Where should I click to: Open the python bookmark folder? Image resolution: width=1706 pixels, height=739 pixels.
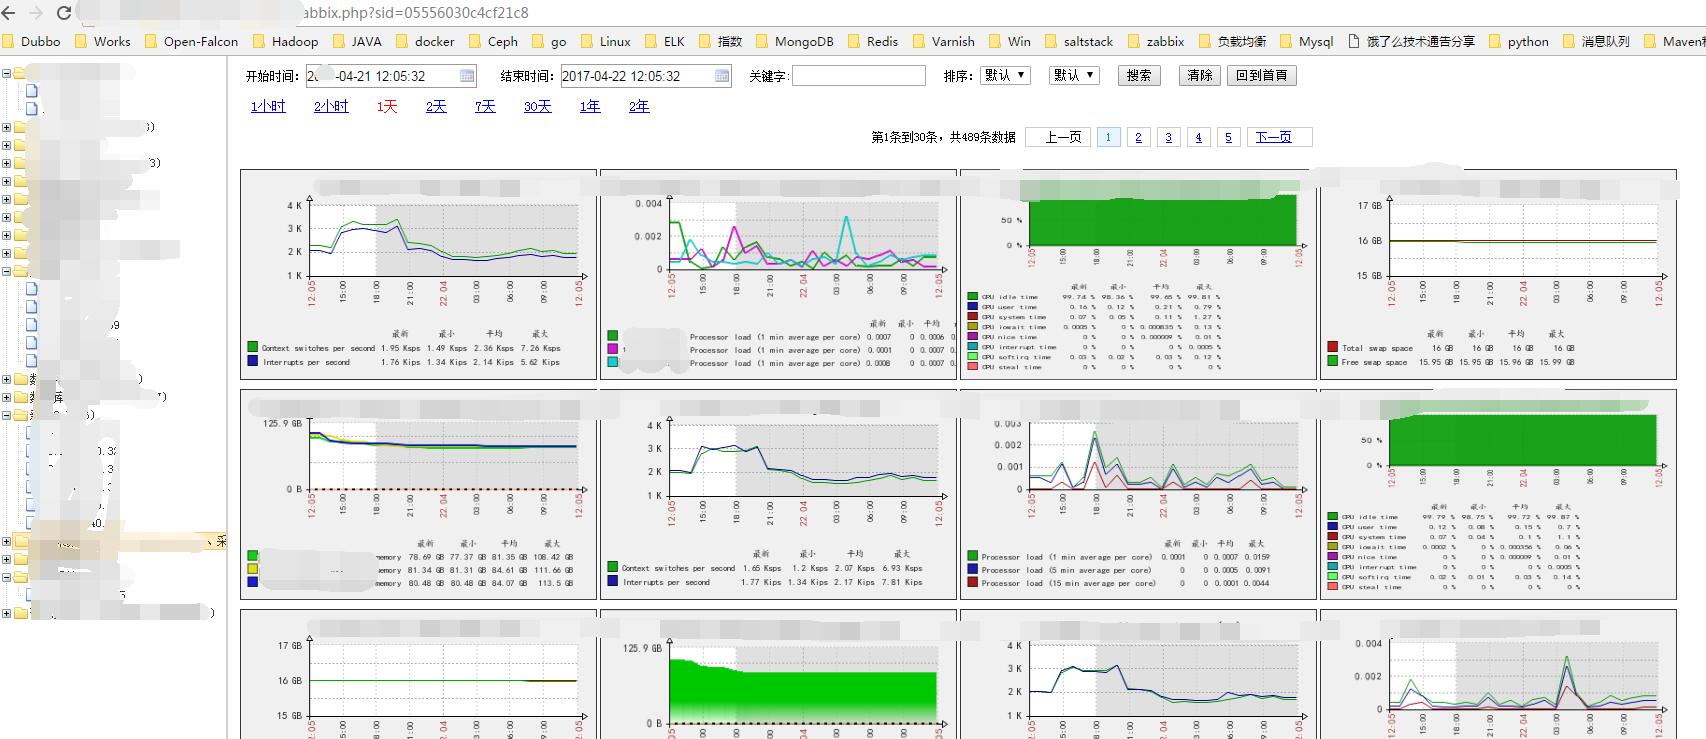[x=1519, y=41]
